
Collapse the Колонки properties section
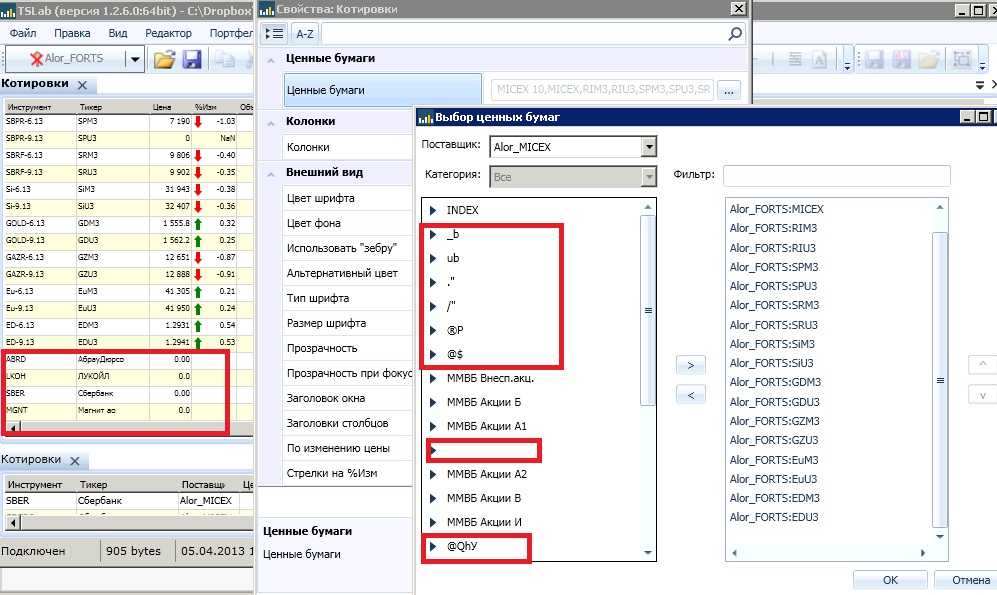point(270,122)
